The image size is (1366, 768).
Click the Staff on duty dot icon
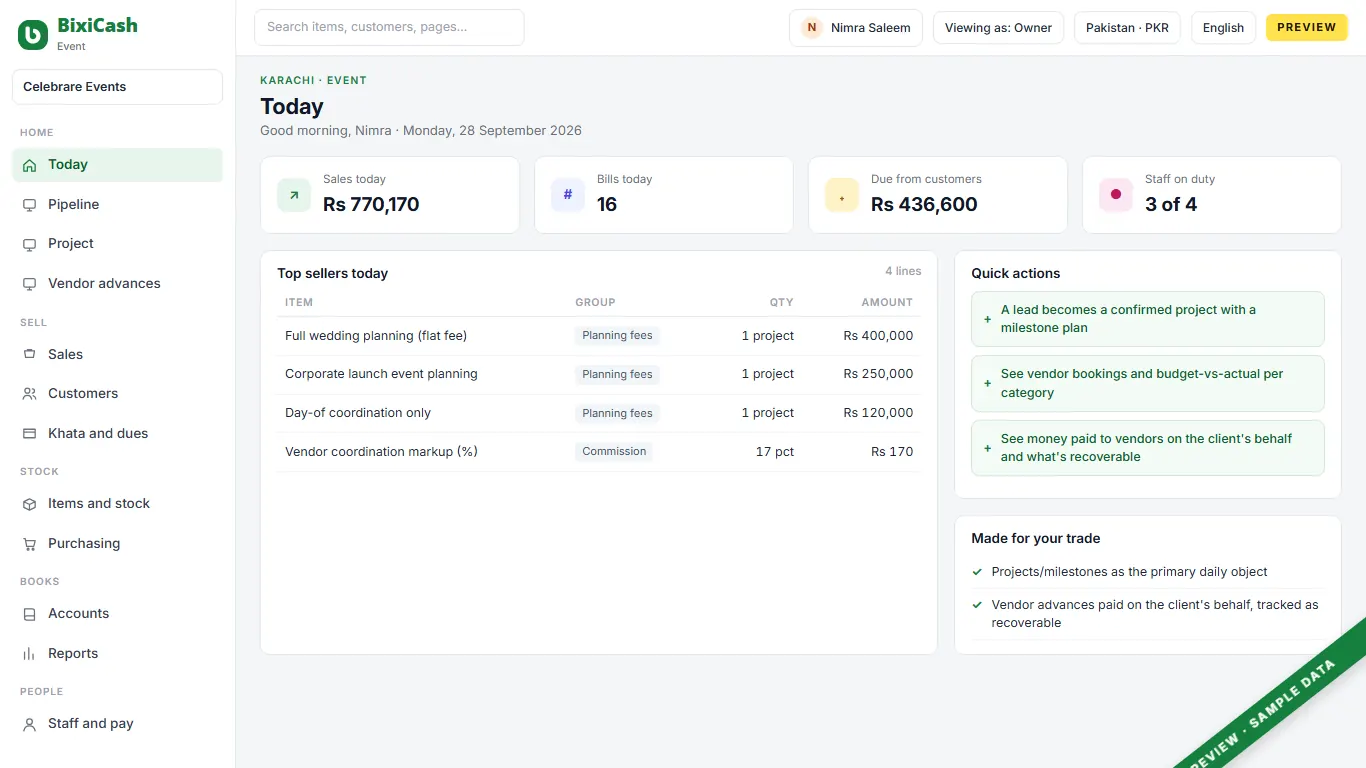point(1116,195)
